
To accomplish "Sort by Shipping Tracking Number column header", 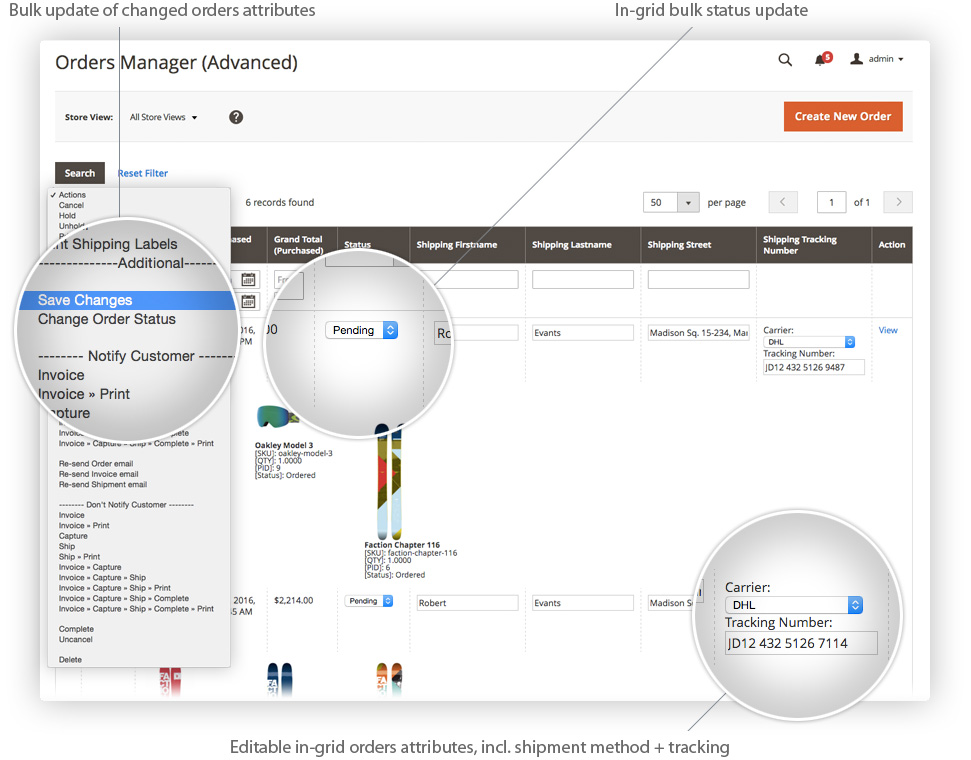I will (799, 245).
